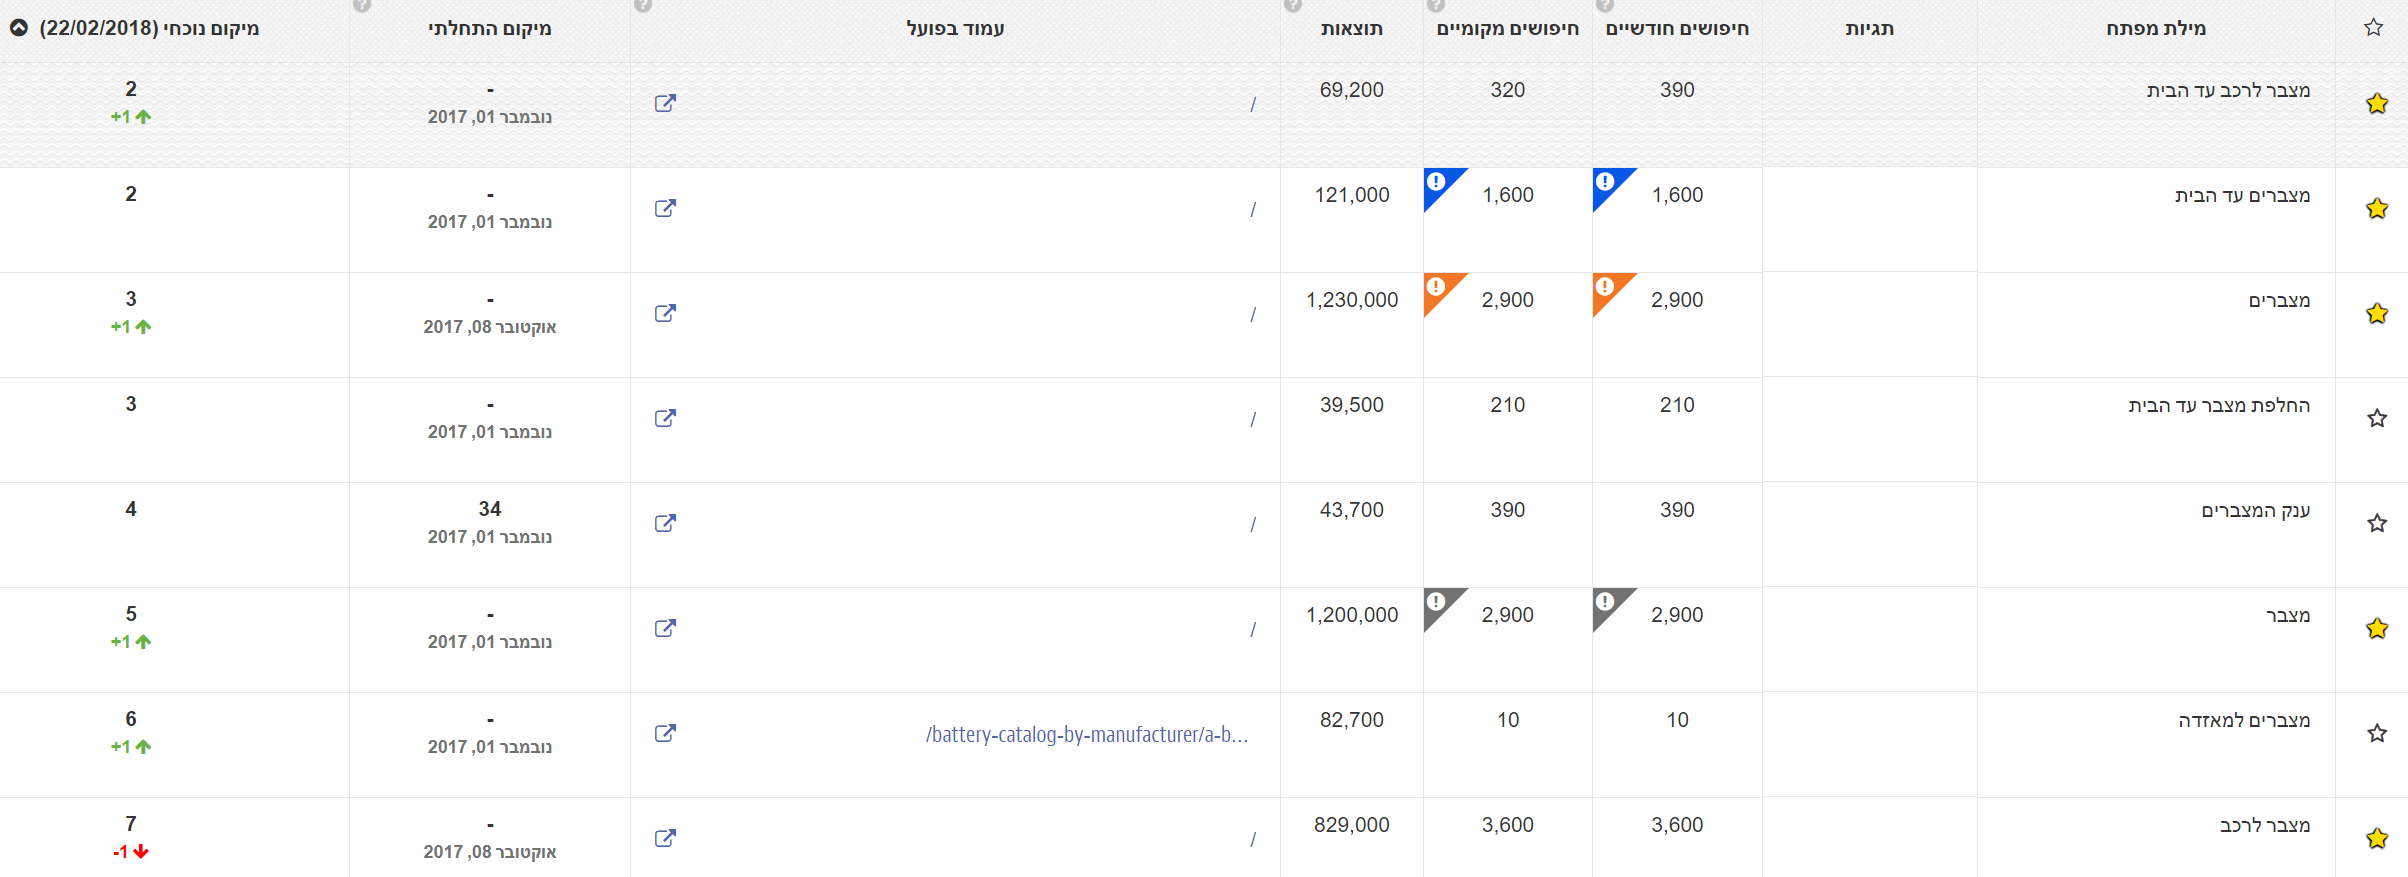Mark ענק המצברים as favorite
This screenshot has width=2408, height=877.
coord(2377,523)
